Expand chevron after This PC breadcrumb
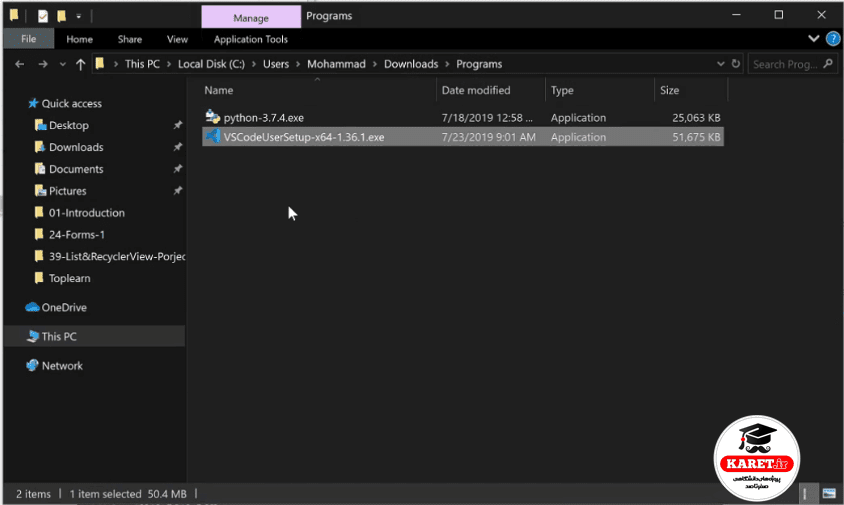844x505 pixels. (168, 64)
